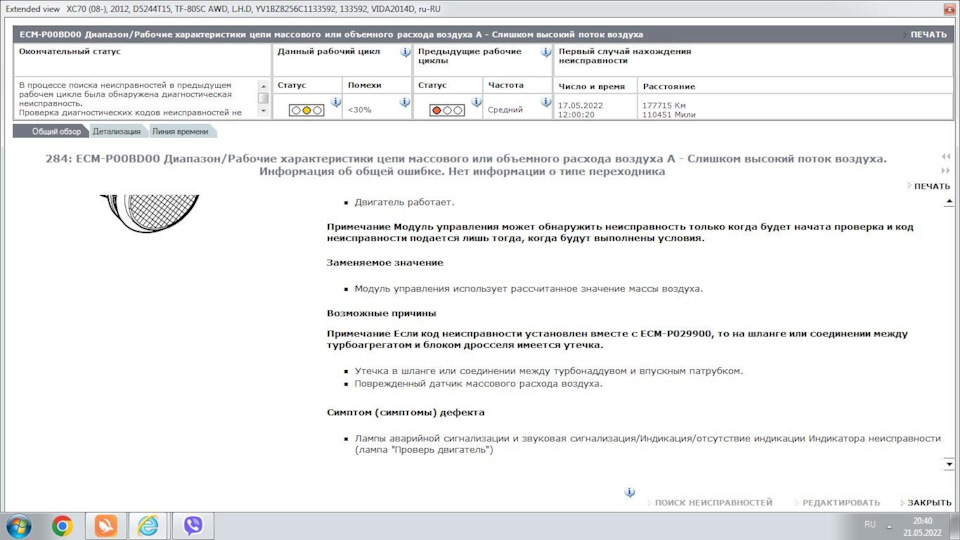Viewport: 960px width, 540px height.
Task: Click 'Первый случай нахождения неисправности' header
Action: [x=624, y=56]
